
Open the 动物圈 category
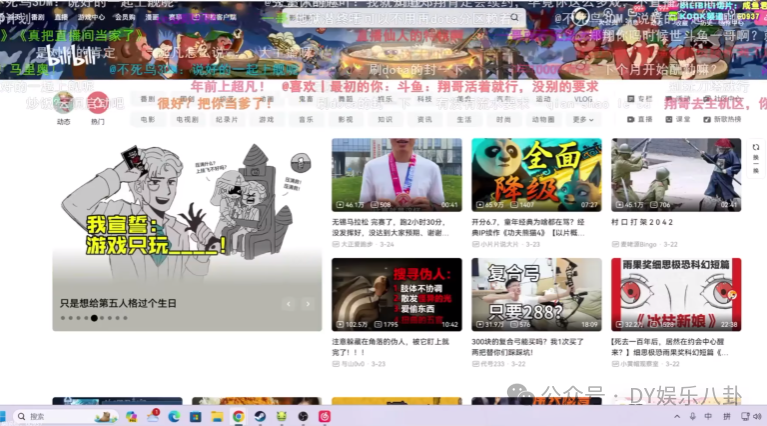click(x=543, y=119)
